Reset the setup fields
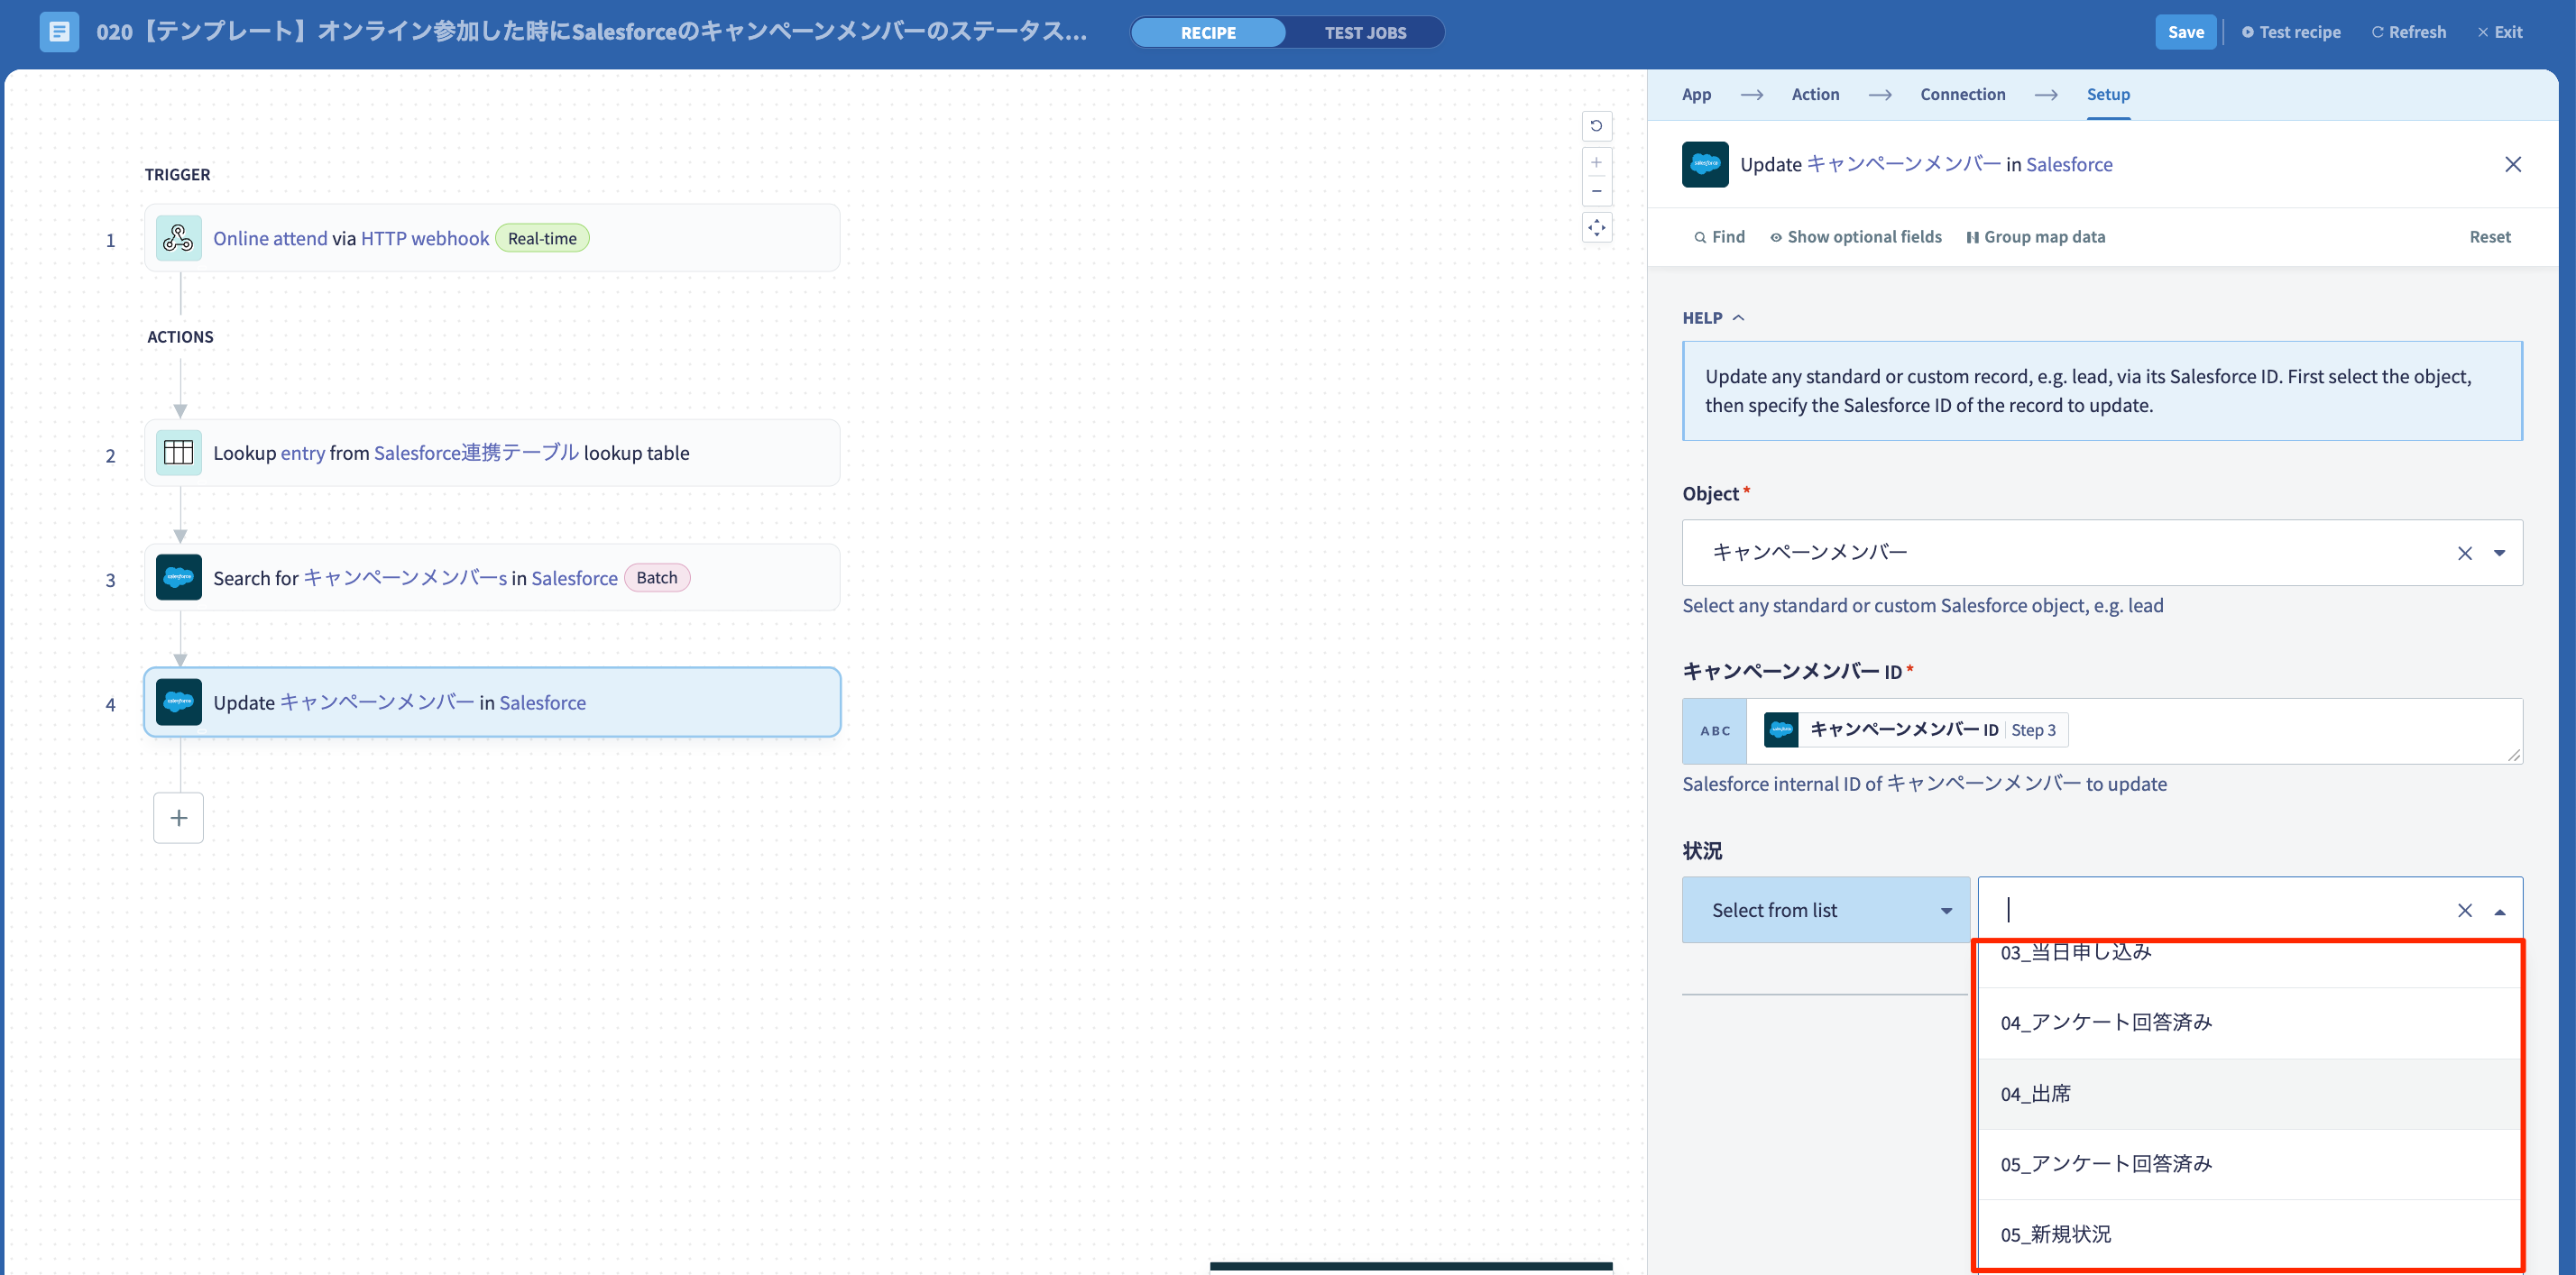Viewport: 2576px width, 1275px height. pos(2489,237)
